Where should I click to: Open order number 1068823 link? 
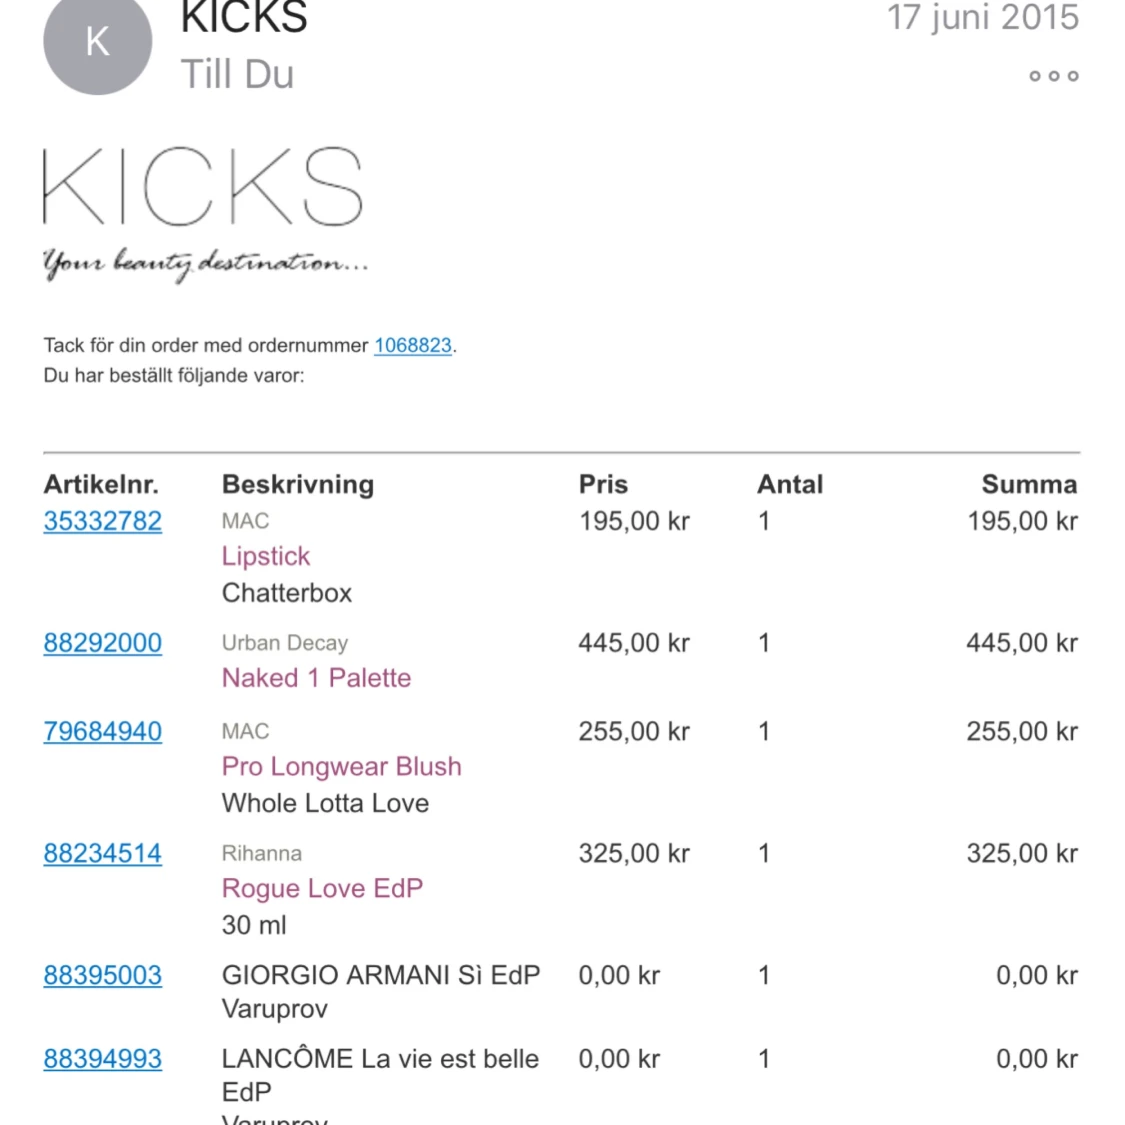click(412, 345)
